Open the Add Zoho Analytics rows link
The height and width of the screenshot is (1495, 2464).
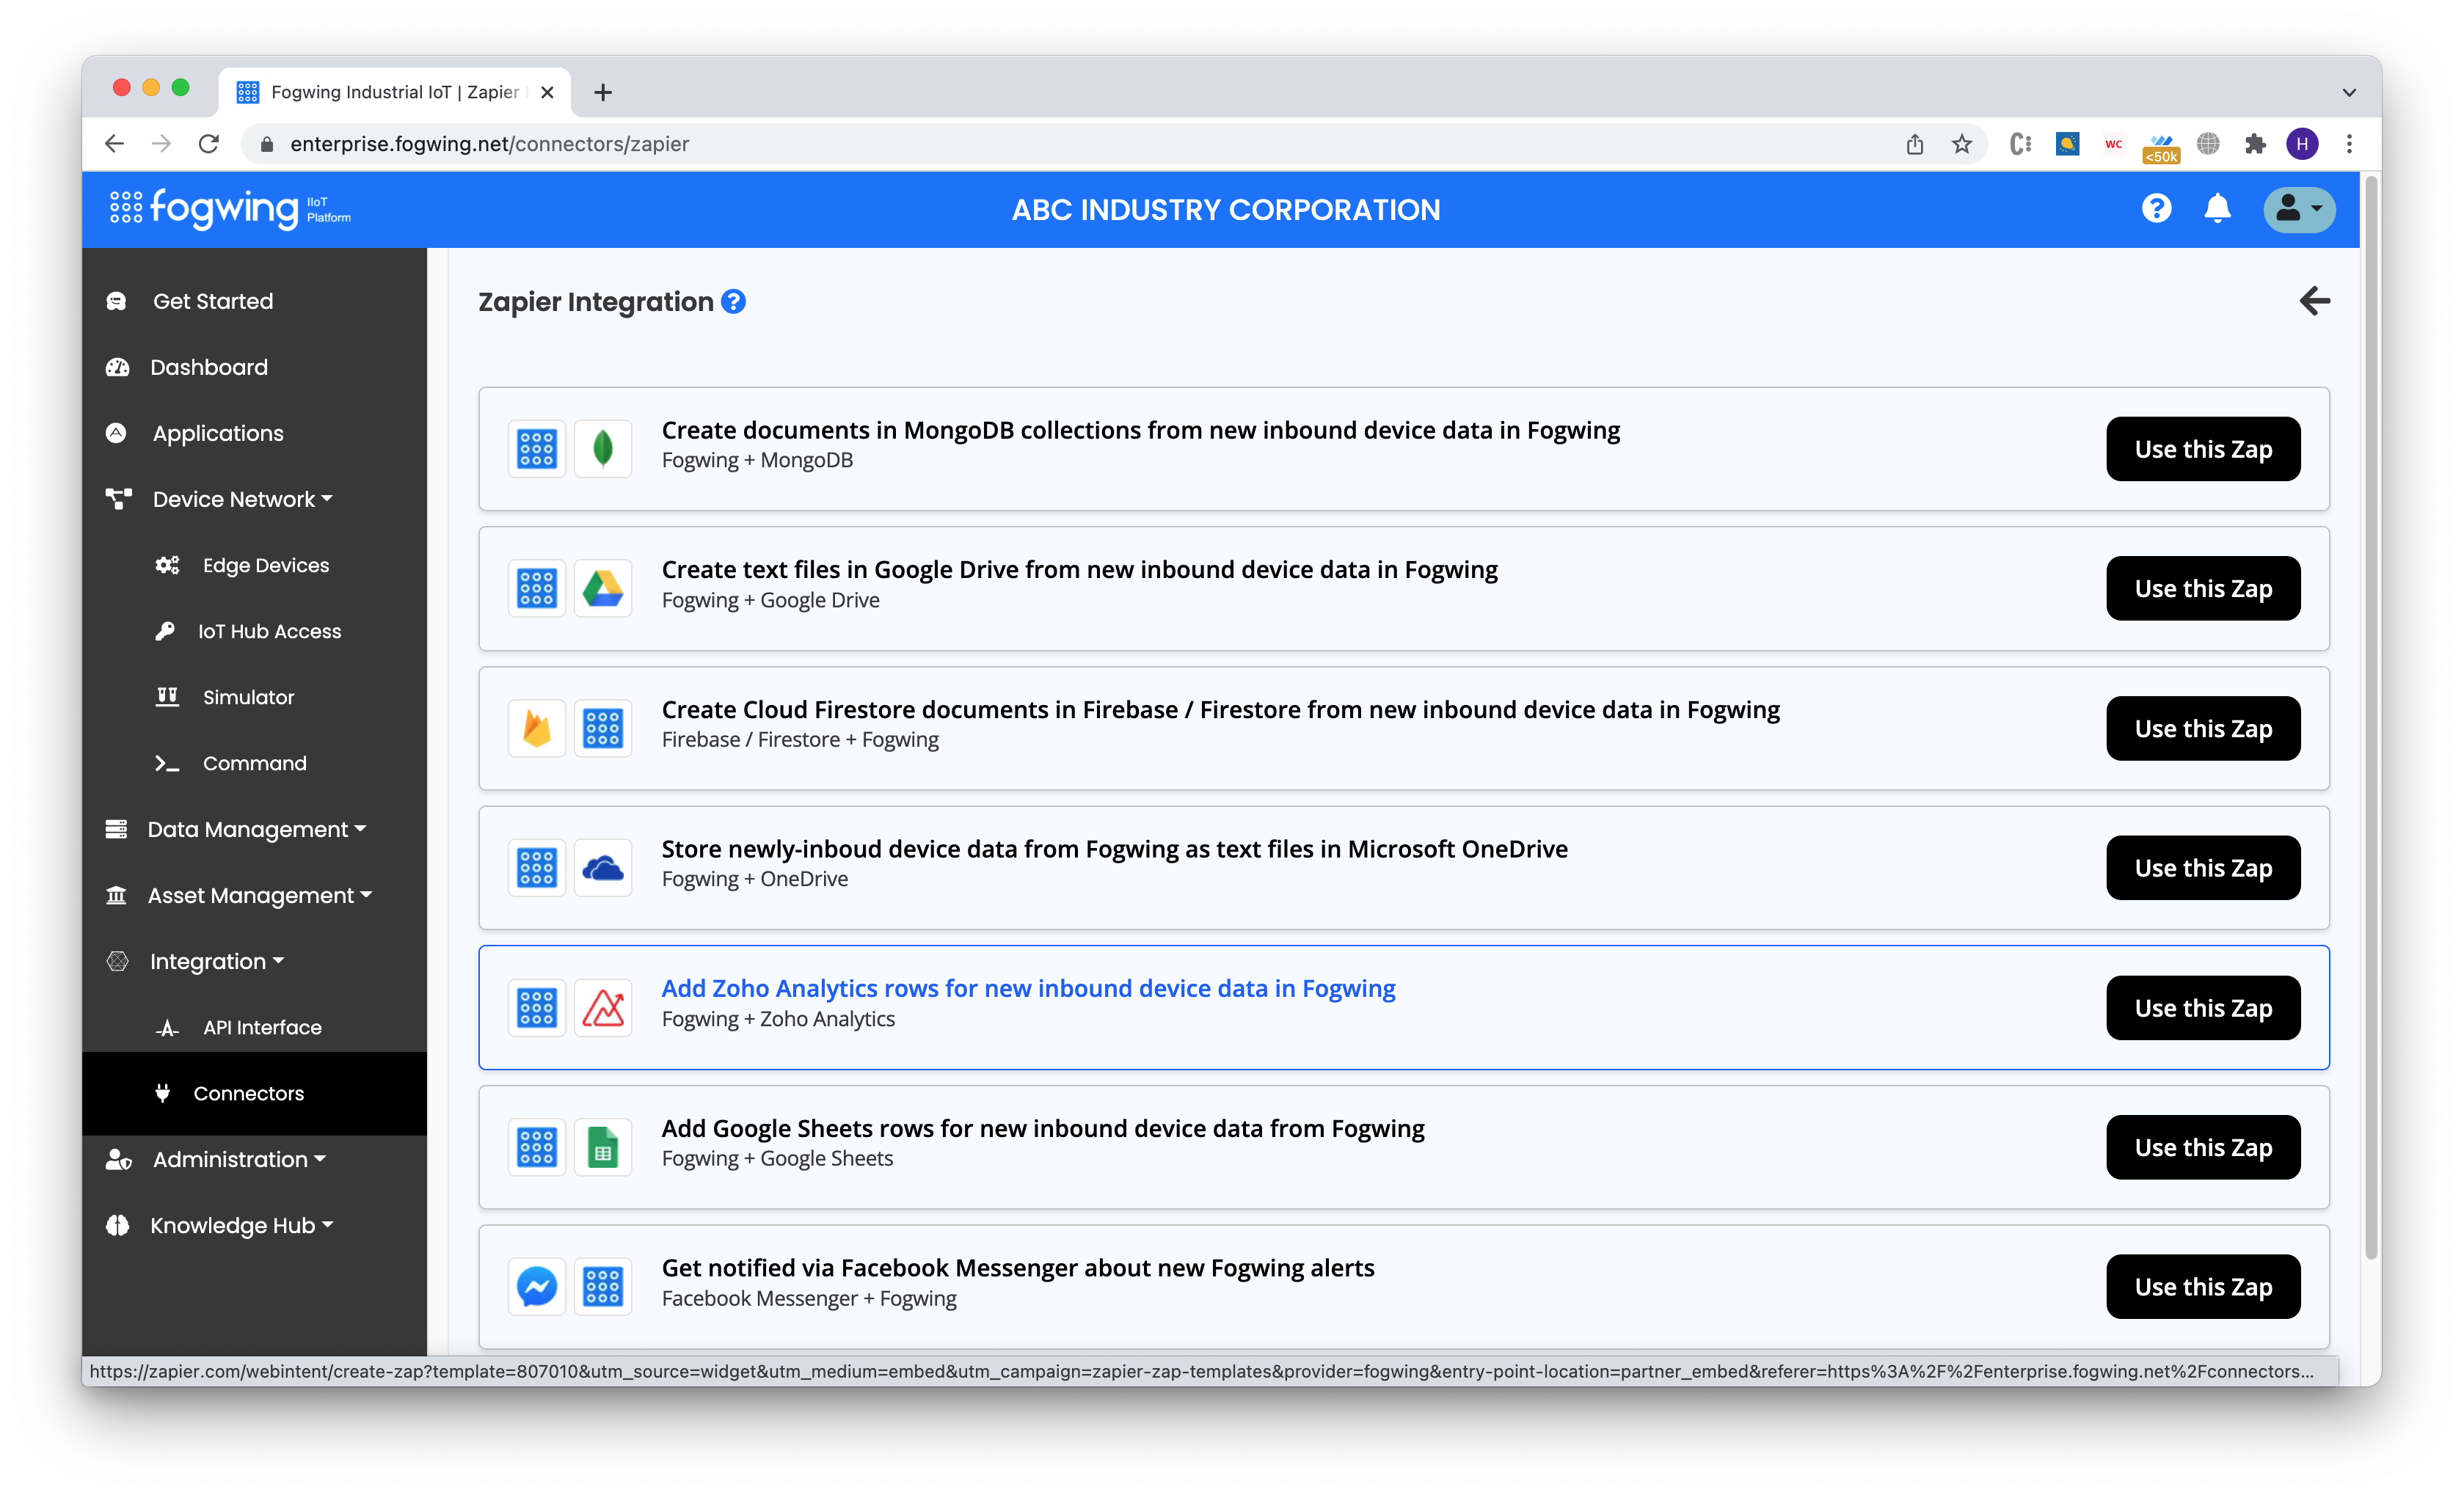(x=1028, y=988)
